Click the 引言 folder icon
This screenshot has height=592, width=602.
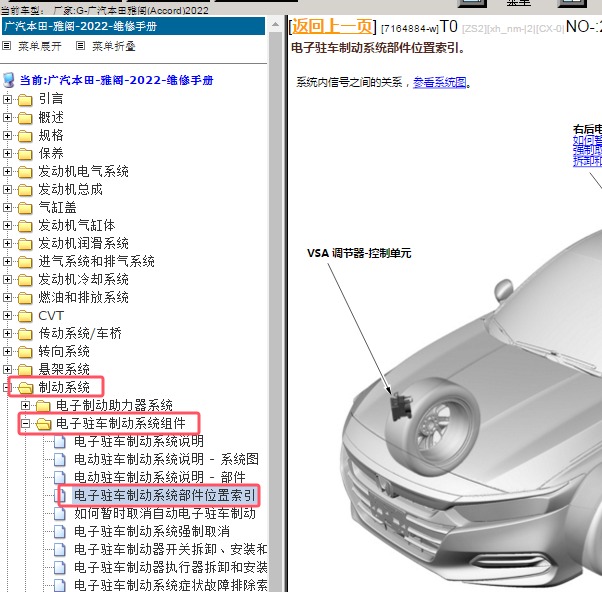pyautogui.click(x=25, y=99)
